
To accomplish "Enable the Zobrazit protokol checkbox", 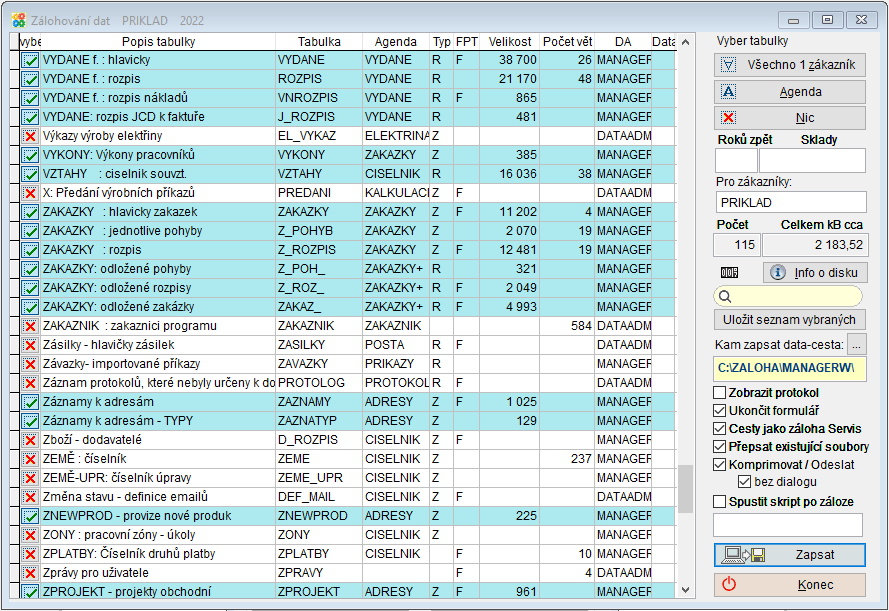I will 719,393.
